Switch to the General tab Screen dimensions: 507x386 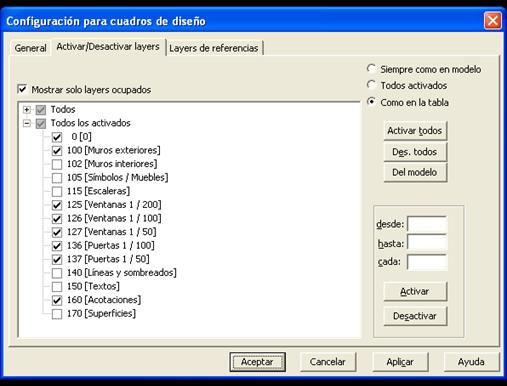coord(30,48)
